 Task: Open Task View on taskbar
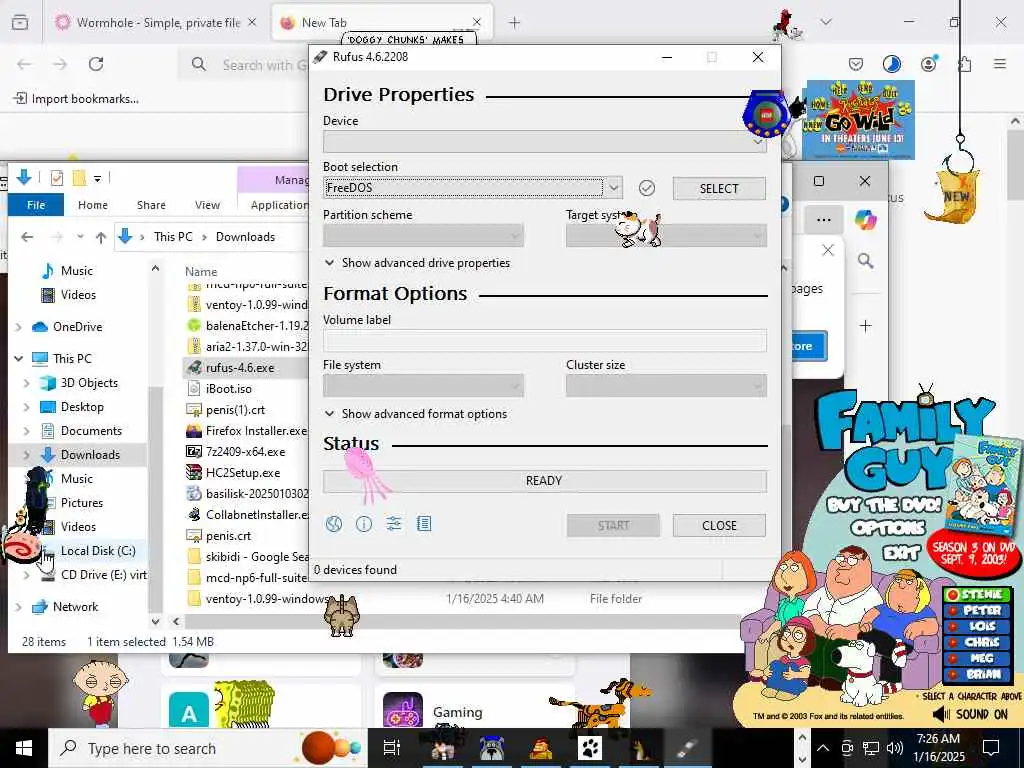[x=391, y=748]
